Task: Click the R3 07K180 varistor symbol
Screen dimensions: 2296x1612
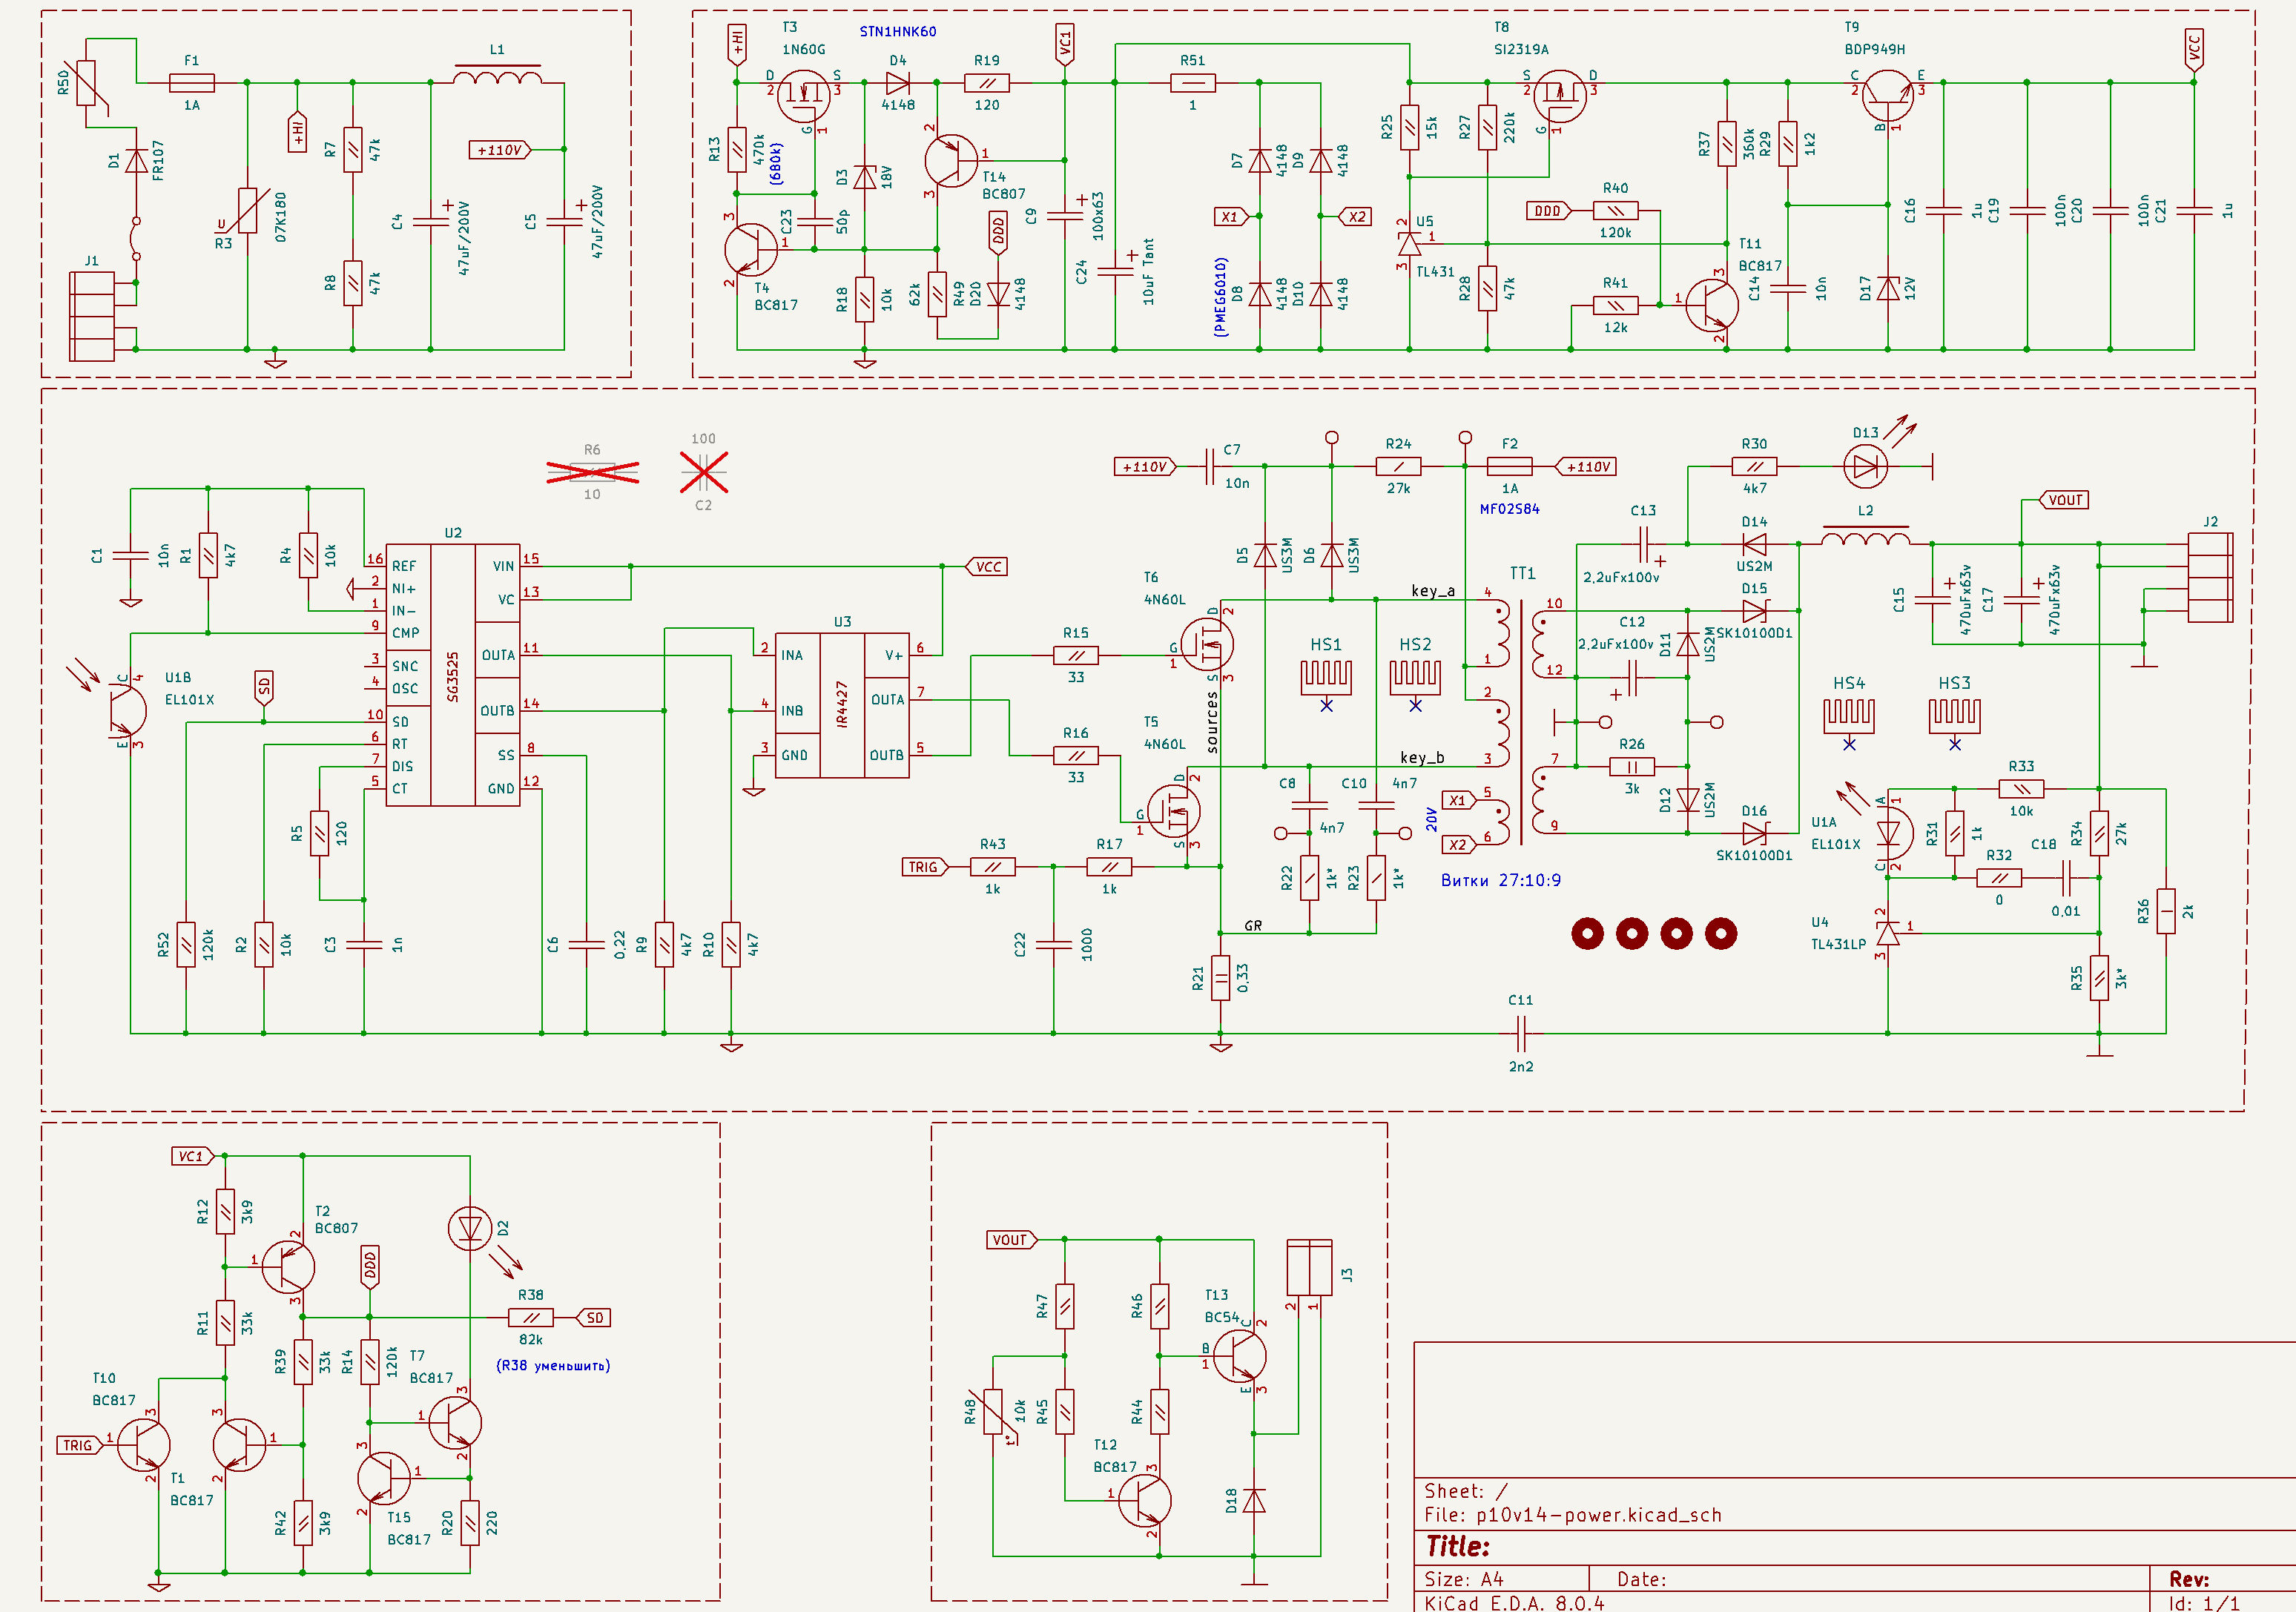Action: tap(247, 210)
